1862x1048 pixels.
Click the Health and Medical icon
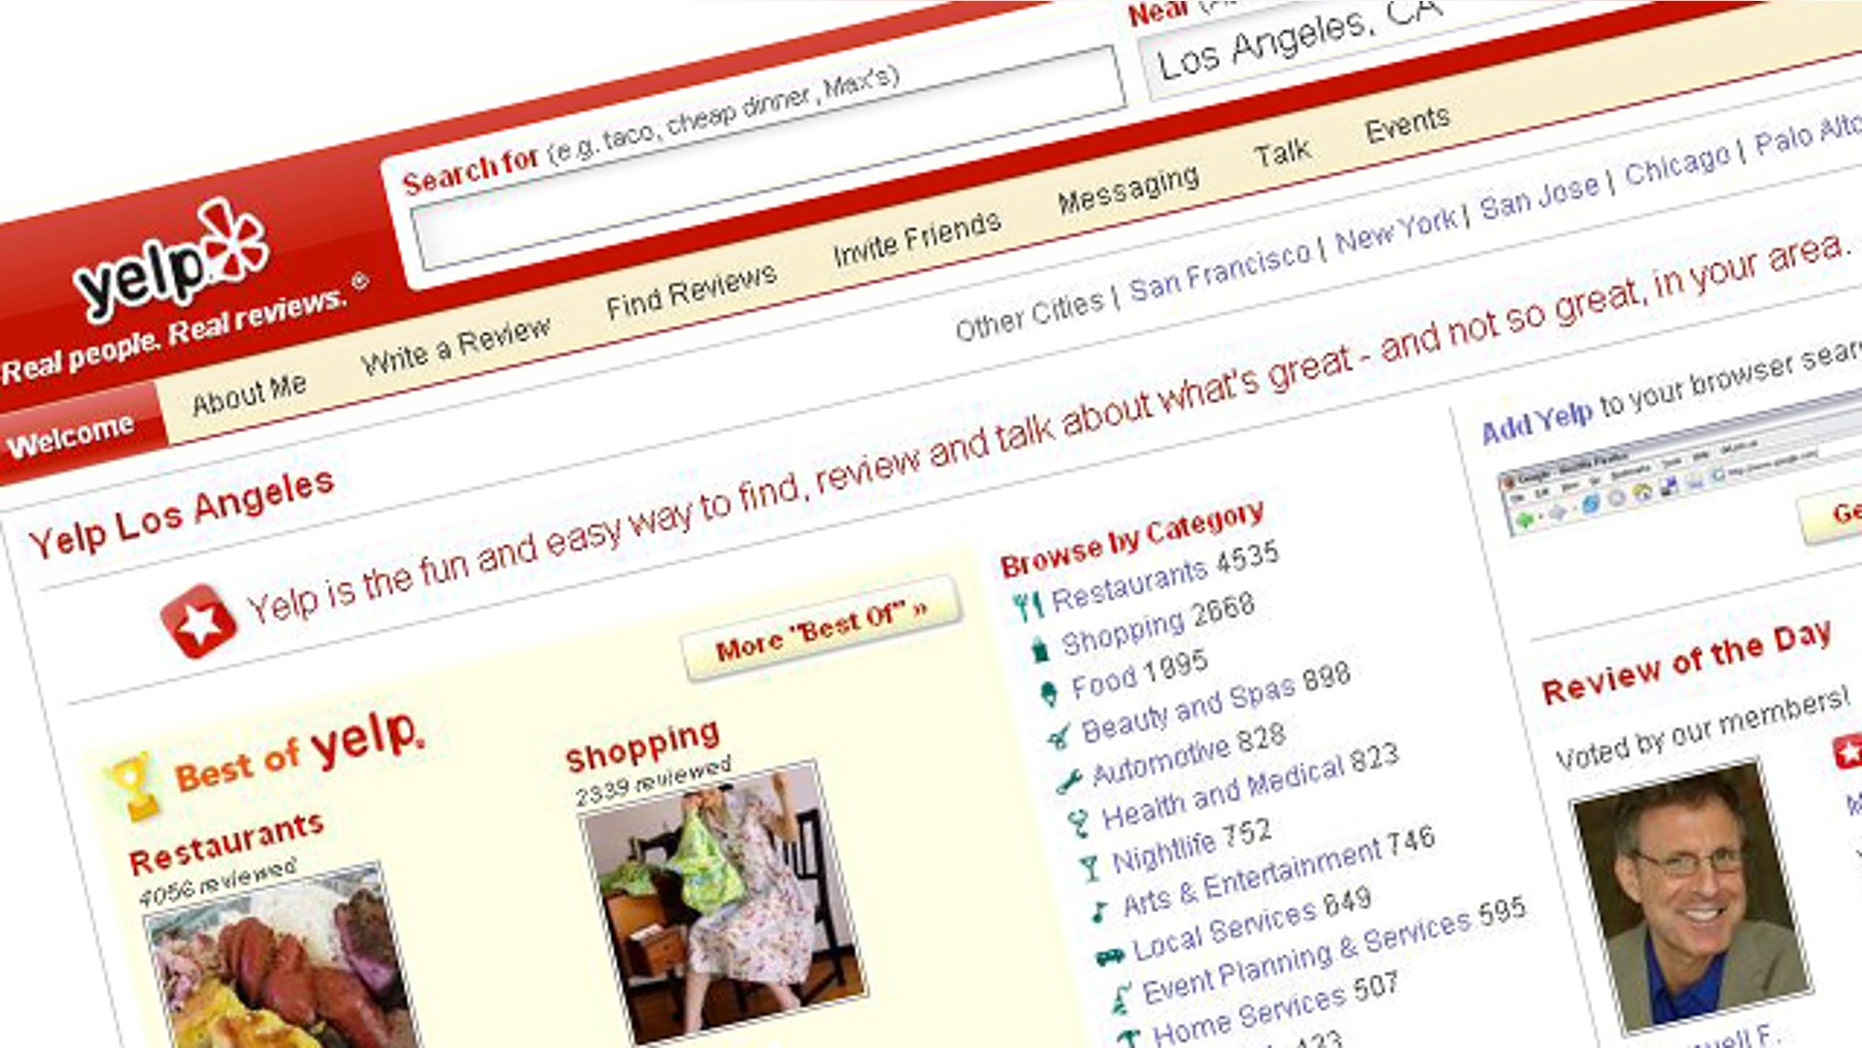[x=1078, y=823]
